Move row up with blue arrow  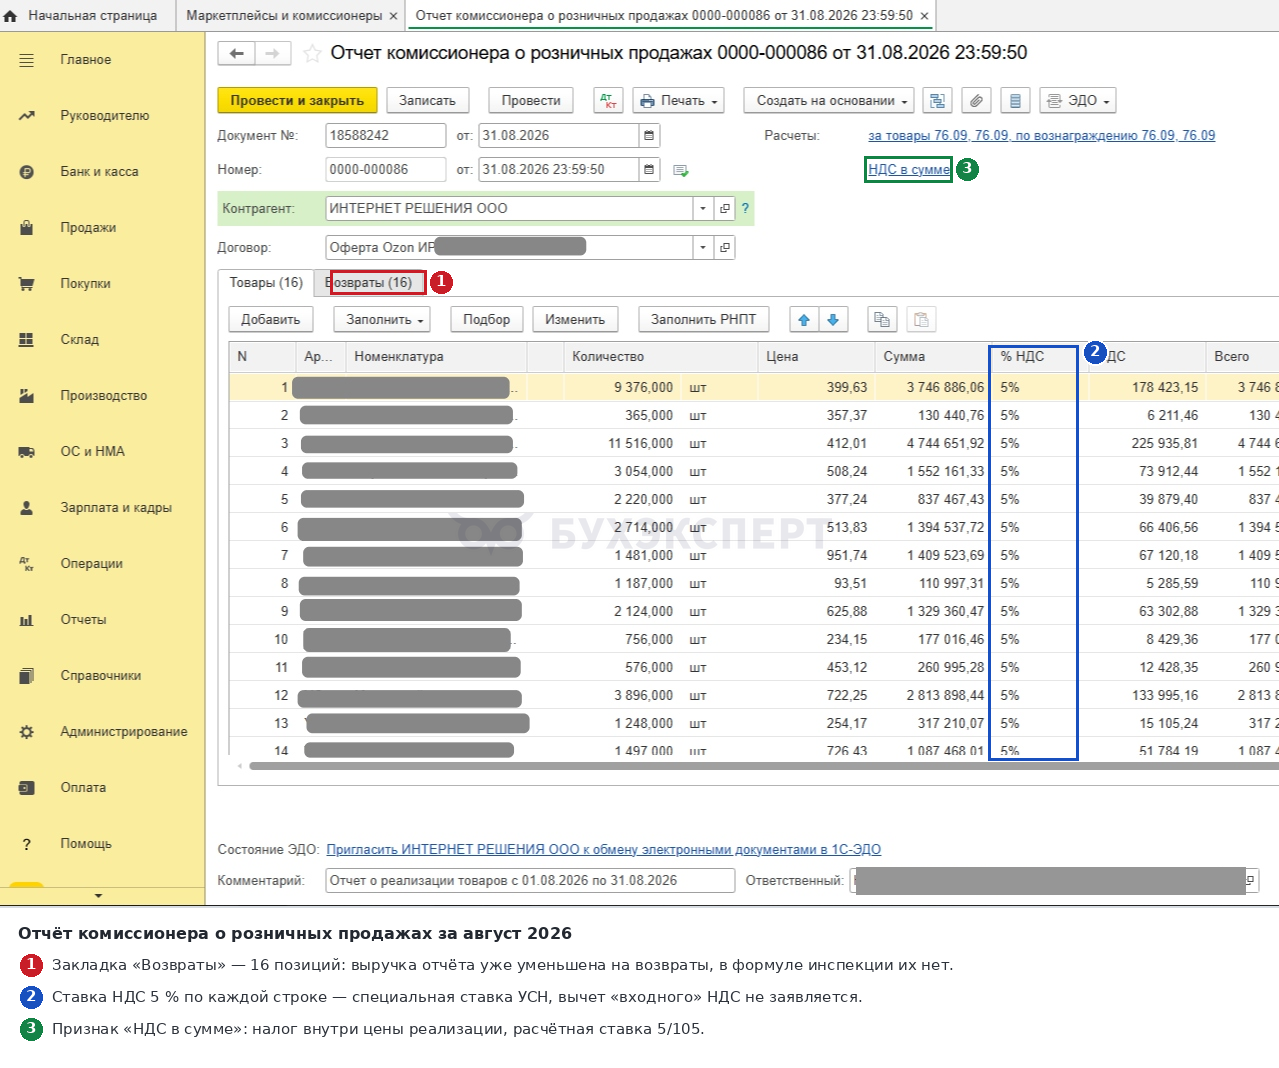(x=804, y=319)
